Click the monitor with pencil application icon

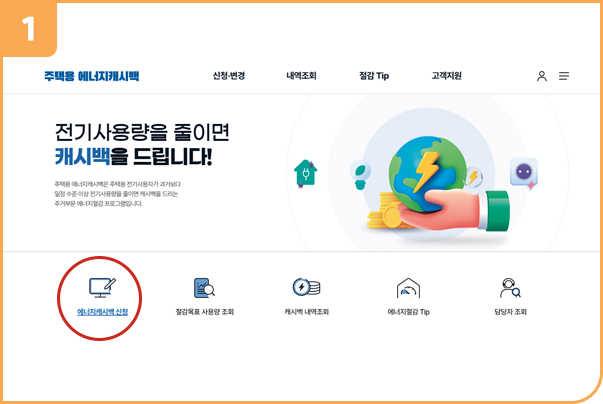[x=102, y=288]
